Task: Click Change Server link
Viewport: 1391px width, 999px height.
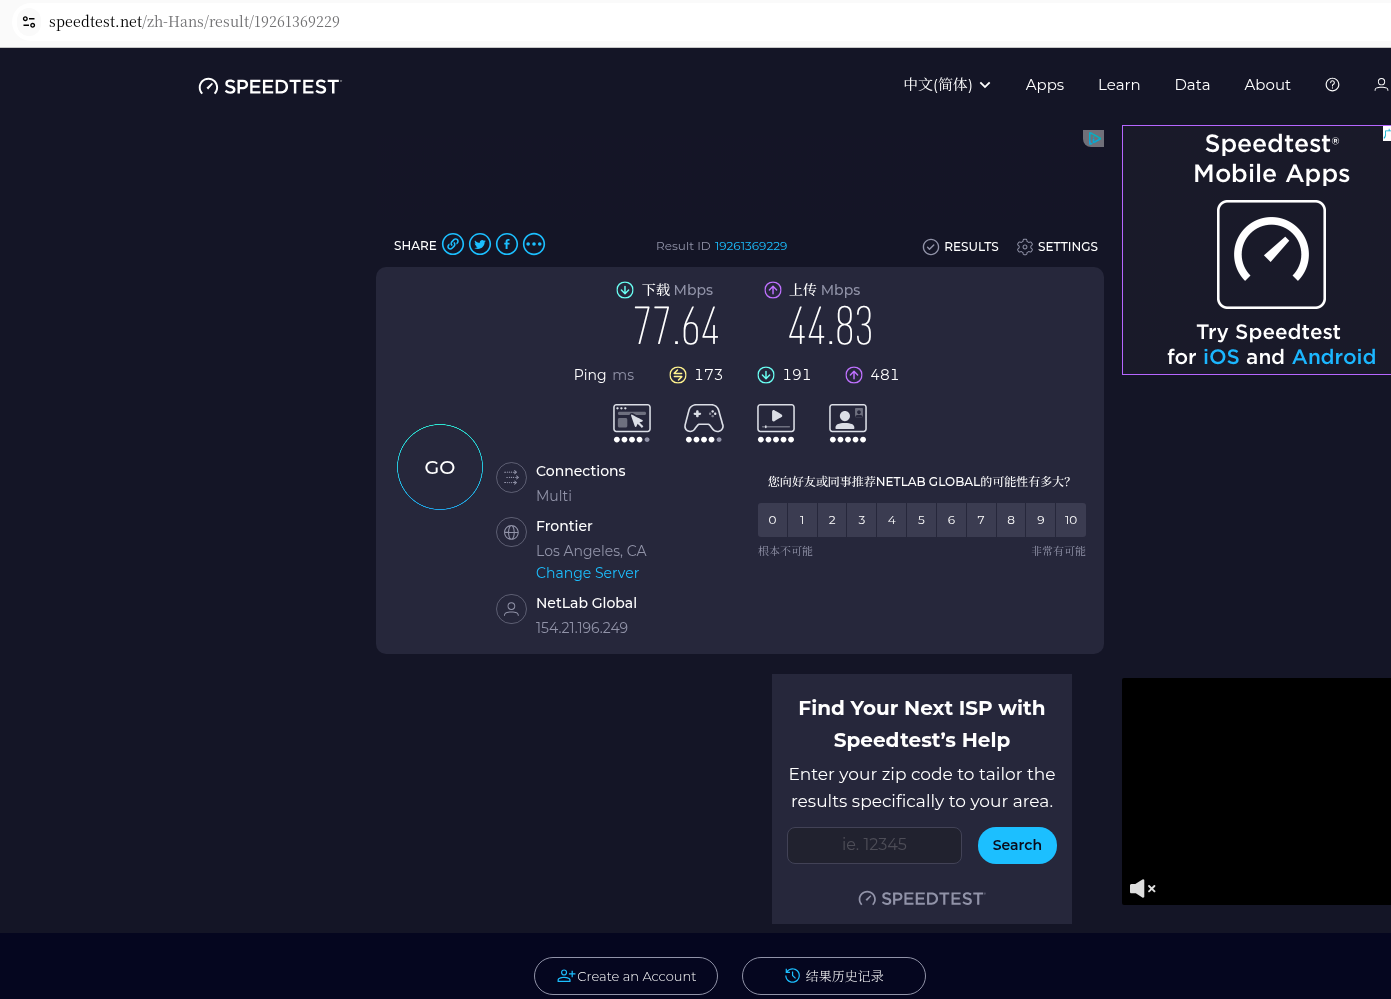Action: point(587,573)
